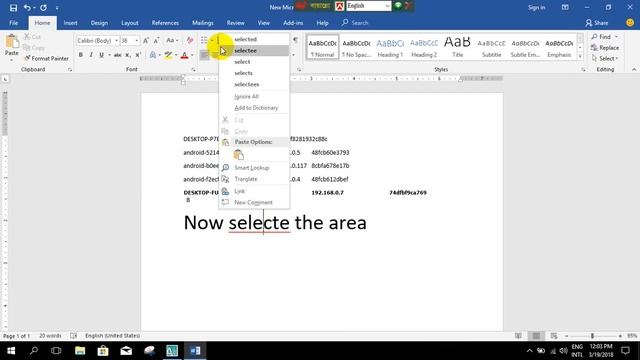Click the Share button
The width and height of the screenshot is (640, 360).
pos(597,23)
